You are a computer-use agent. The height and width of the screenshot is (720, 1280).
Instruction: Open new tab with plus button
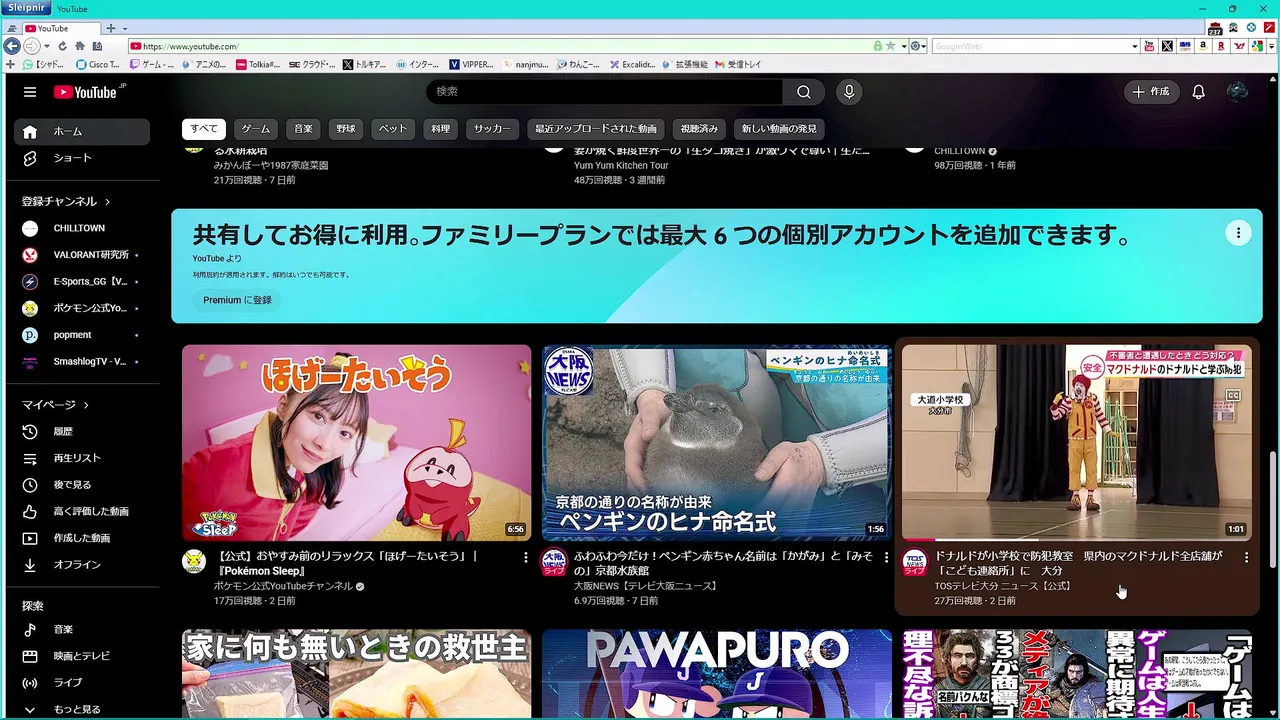[110, 28]
